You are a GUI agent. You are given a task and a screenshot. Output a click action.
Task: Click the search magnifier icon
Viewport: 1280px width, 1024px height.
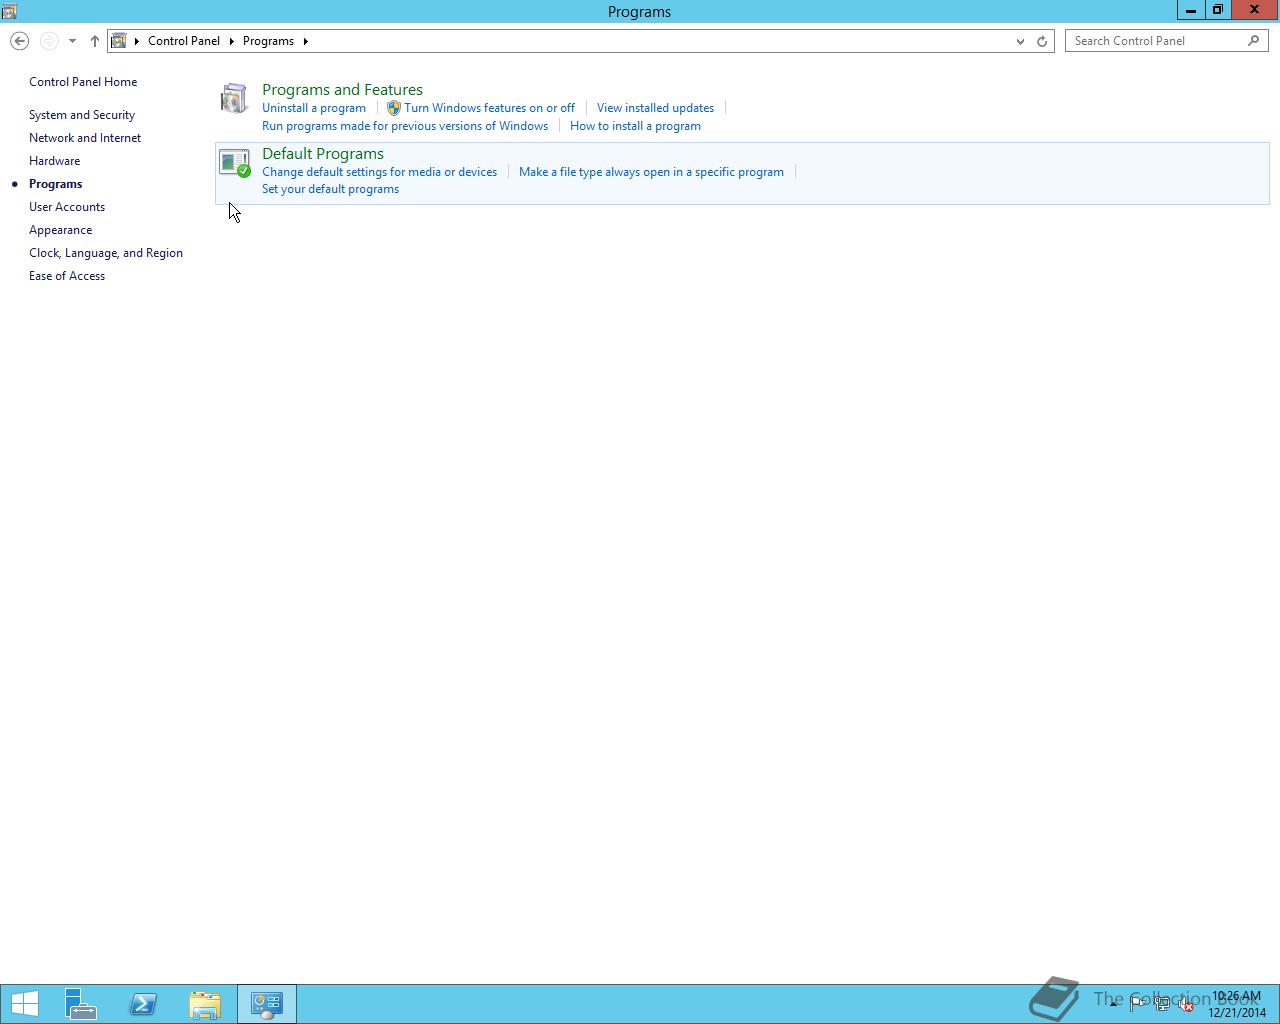[x=1254, y=41]
